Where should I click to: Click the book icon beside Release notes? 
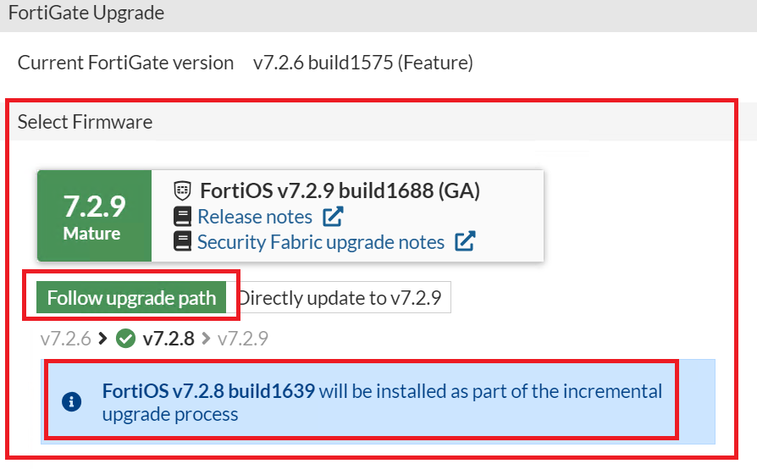182,216
